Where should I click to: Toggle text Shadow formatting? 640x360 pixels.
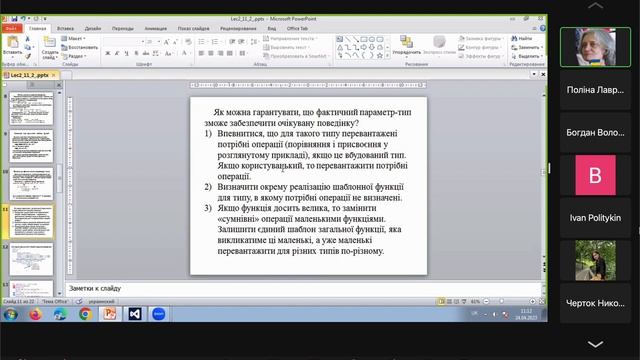tap(136, 53)
